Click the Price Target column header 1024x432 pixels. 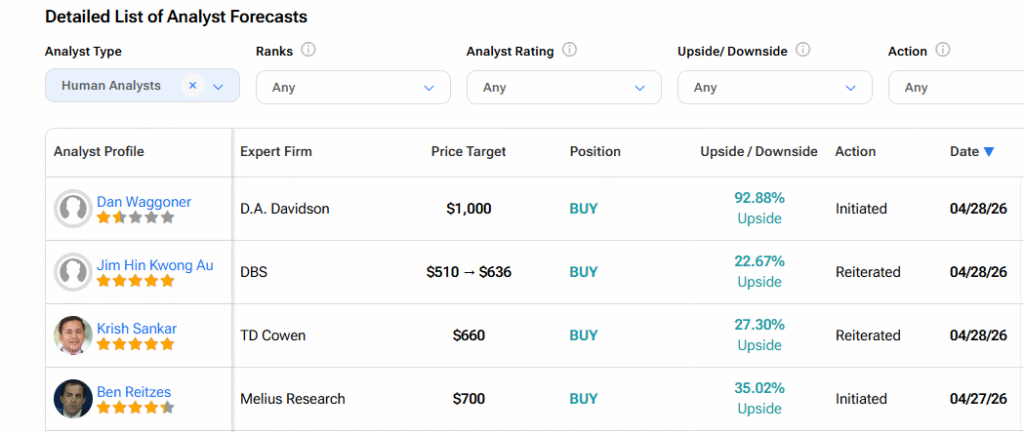pos(468,152)
